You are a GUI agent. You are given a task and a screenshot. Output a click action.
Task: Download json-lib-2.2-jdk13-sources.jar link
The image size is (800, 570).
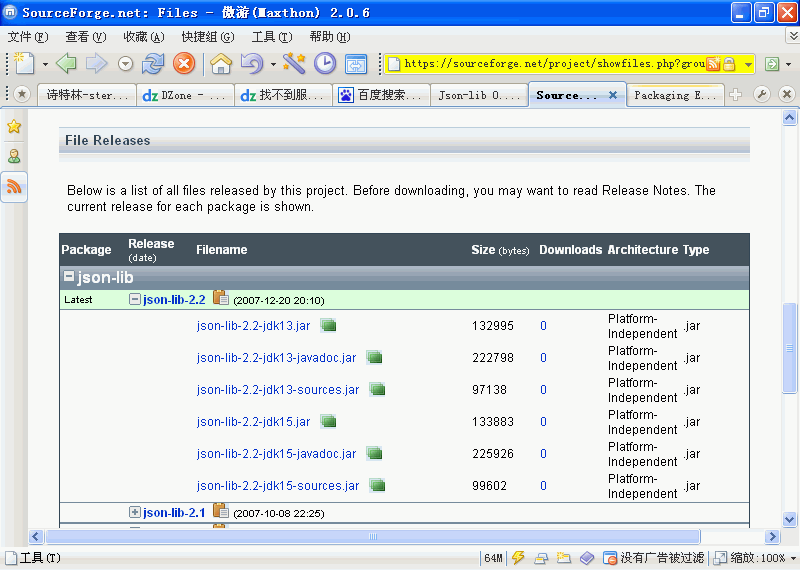point(278,390)
